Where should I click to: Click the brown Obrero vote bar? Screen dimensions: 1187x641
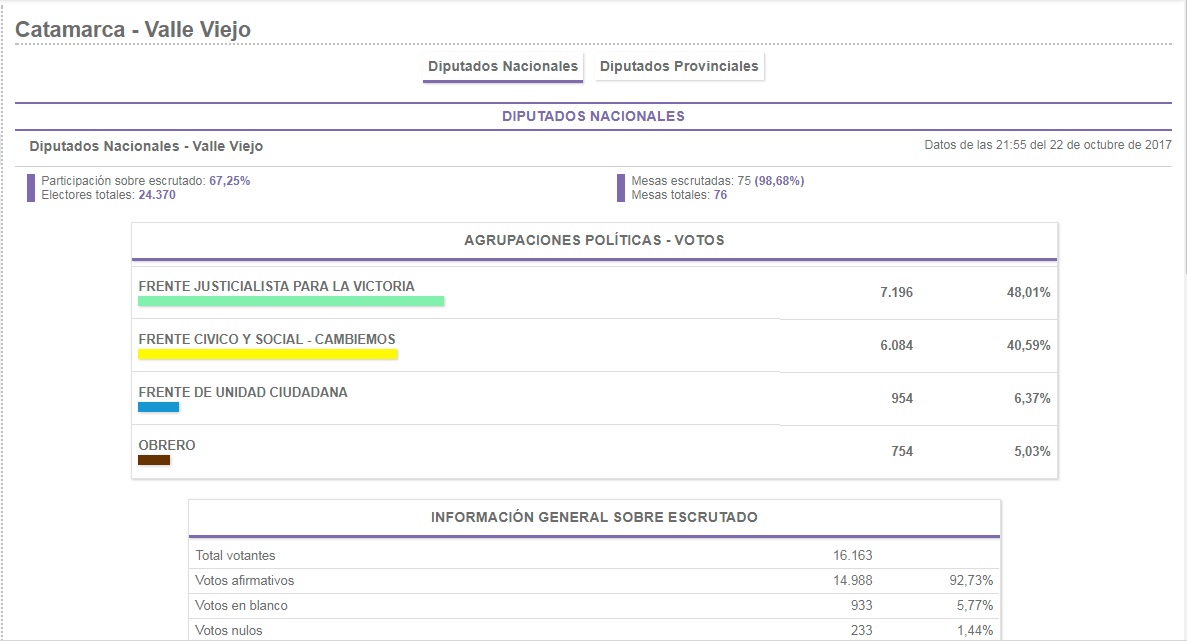tap(154, 460)
